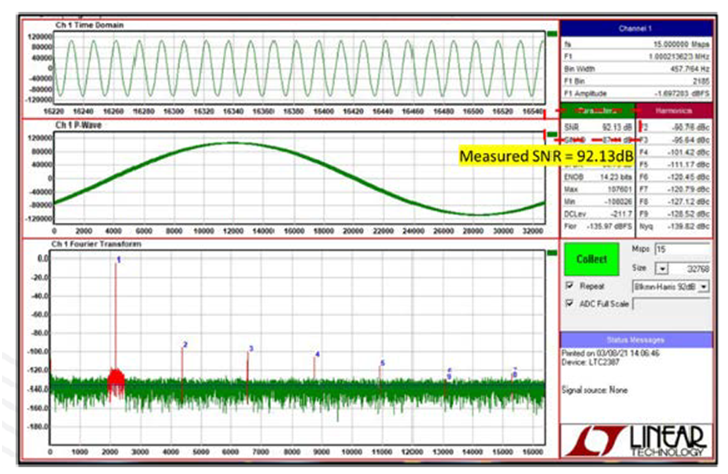Click harmonic marker 2 in Fourier Transform
Screen dimensions: 728x474
(184, 344)
